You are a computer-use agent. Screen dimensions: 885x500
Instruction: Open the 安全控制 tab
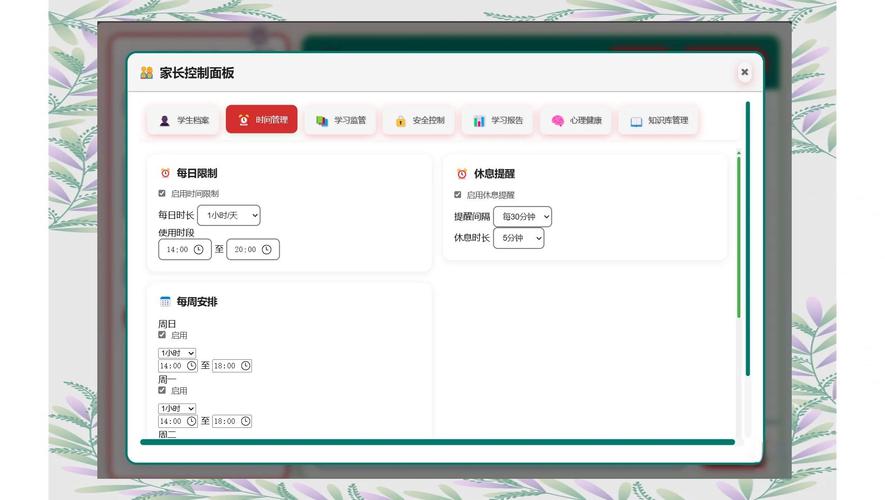pyautogui.click(x=419, y=120)
